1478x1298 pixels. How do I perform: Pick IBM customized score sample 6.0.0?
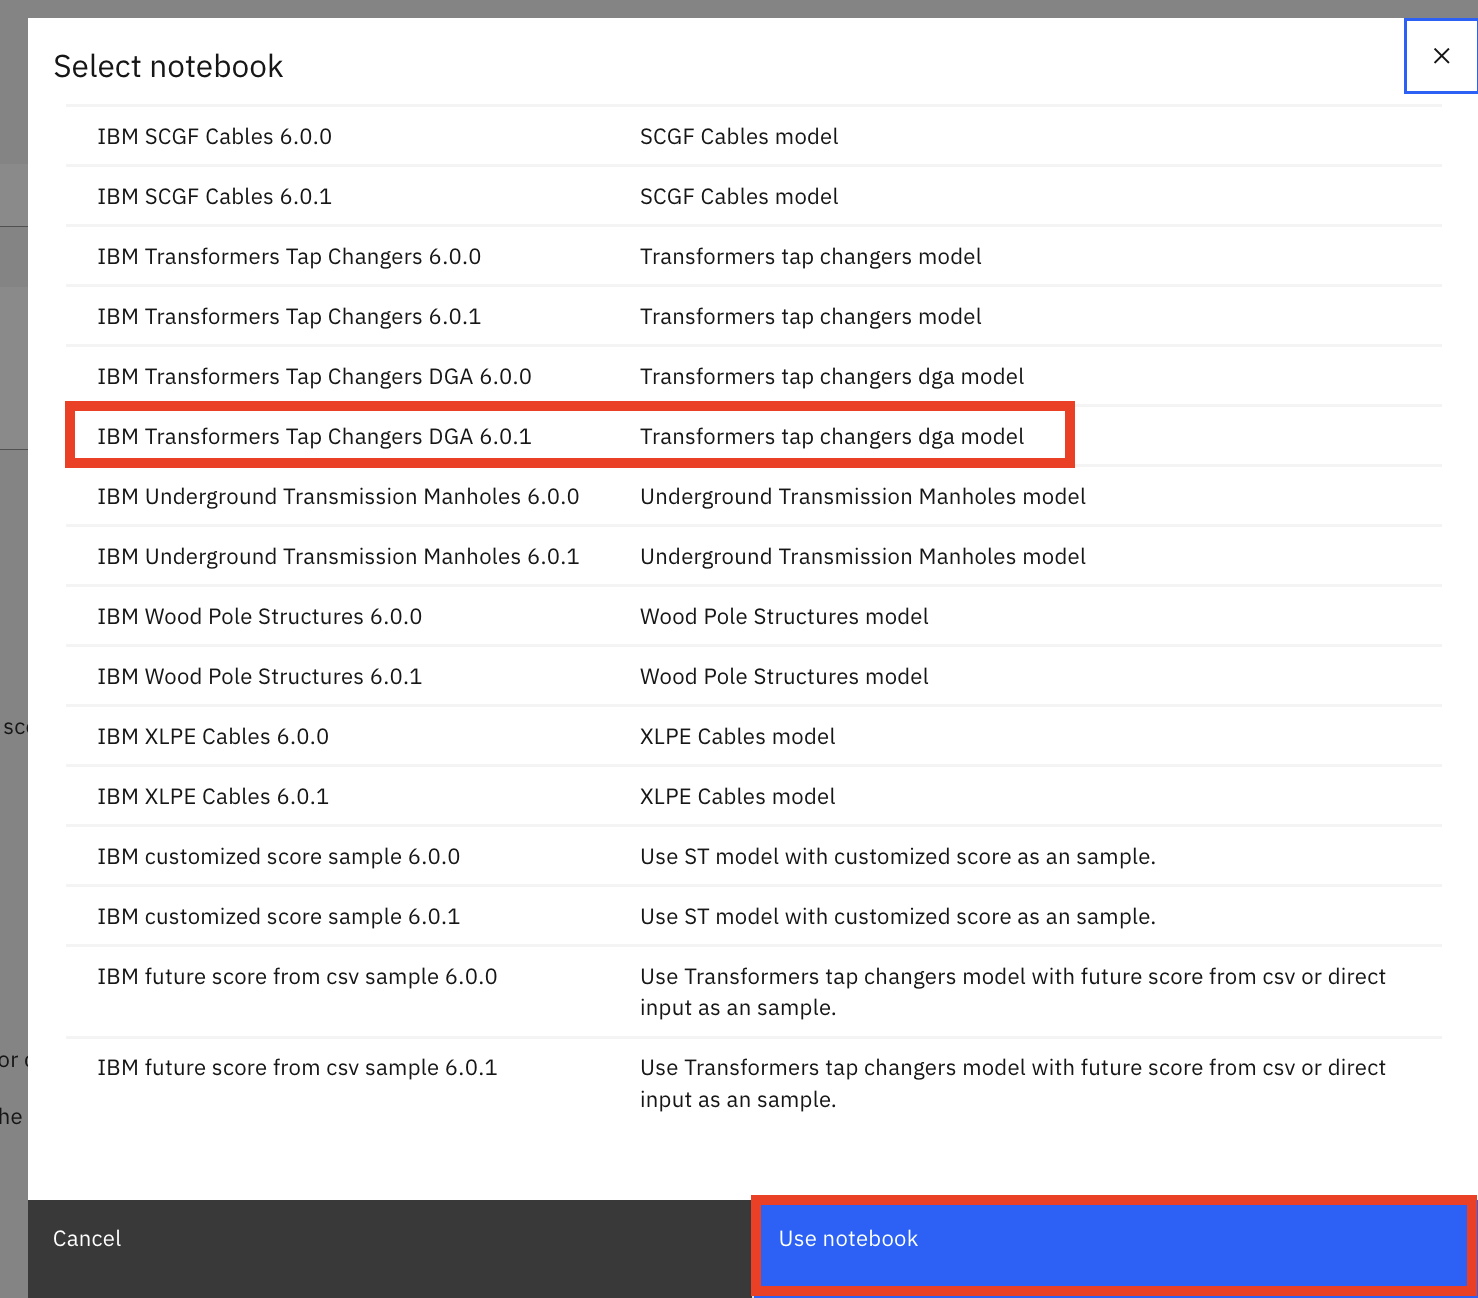tap(754, 856)
